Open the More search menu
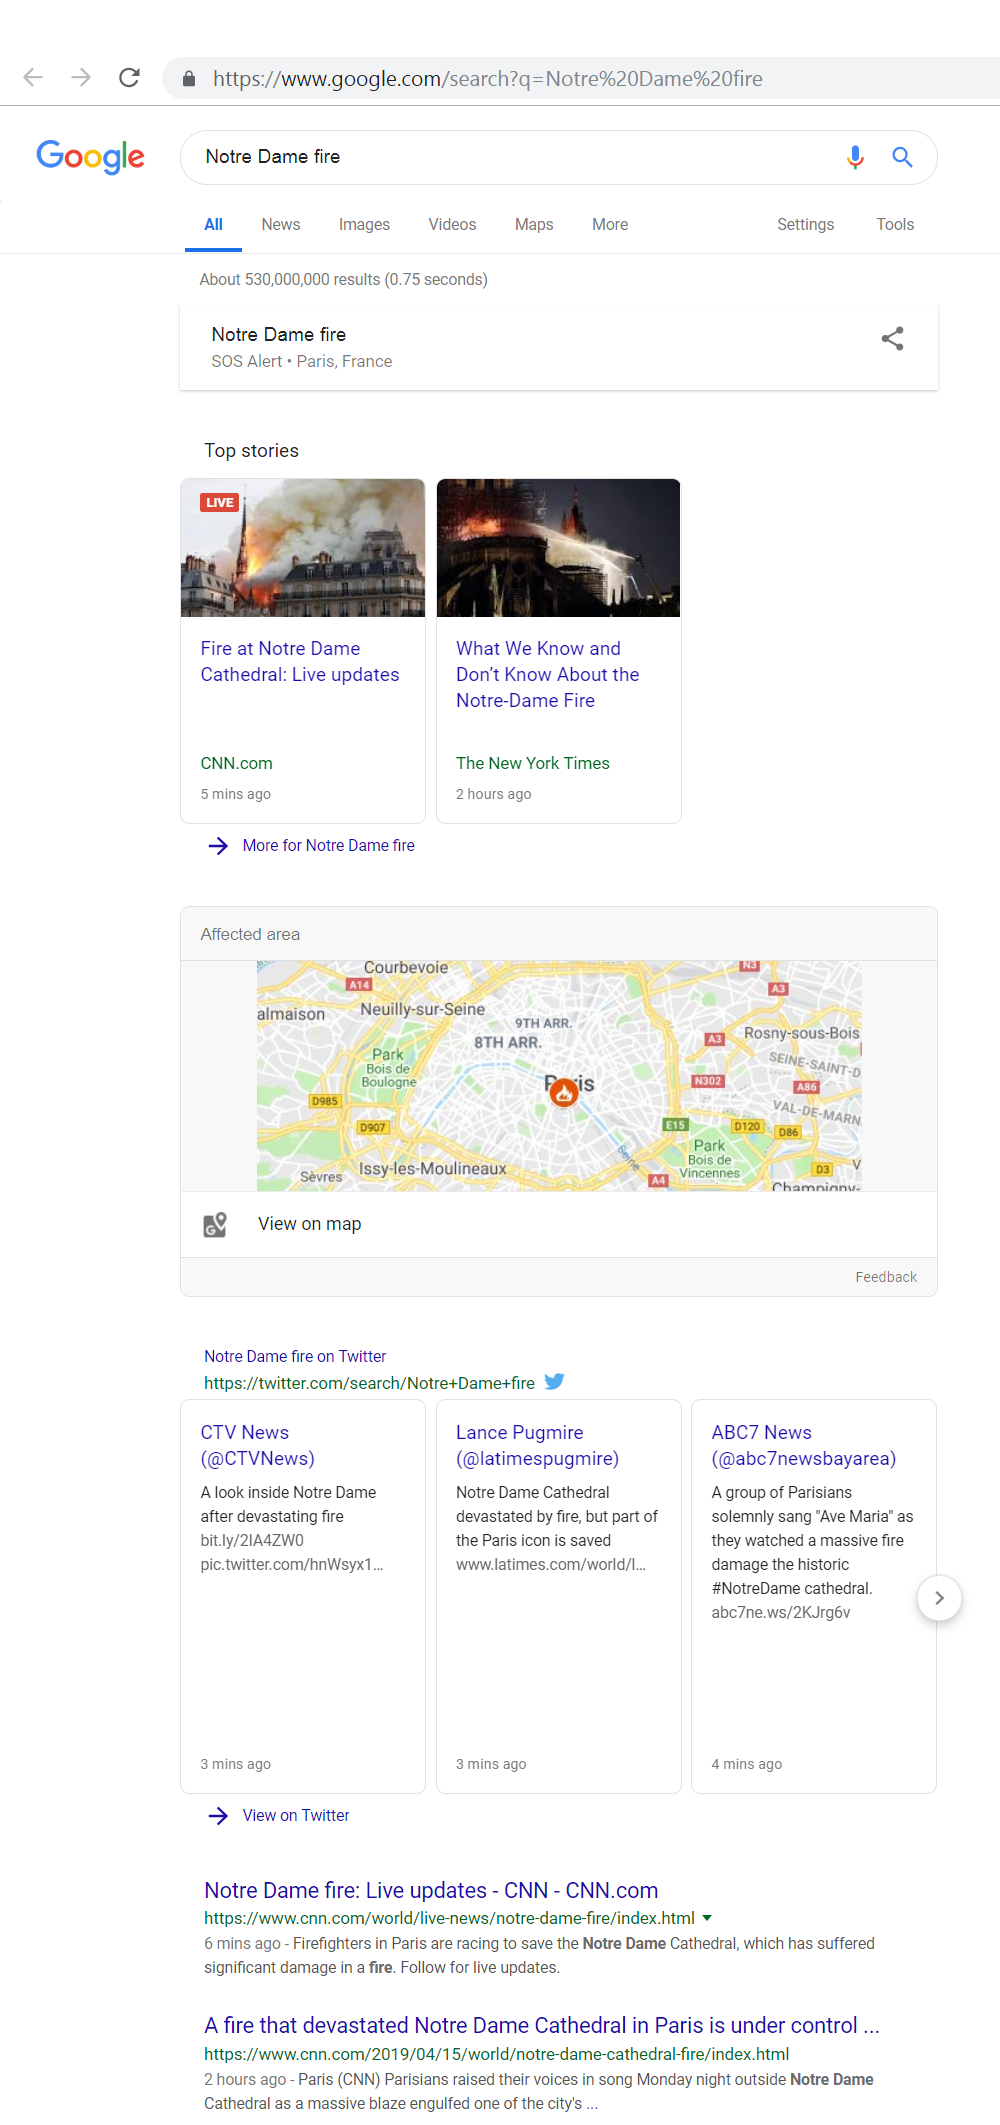This screenshot has height=2125, width=1000. coord(610,225)
